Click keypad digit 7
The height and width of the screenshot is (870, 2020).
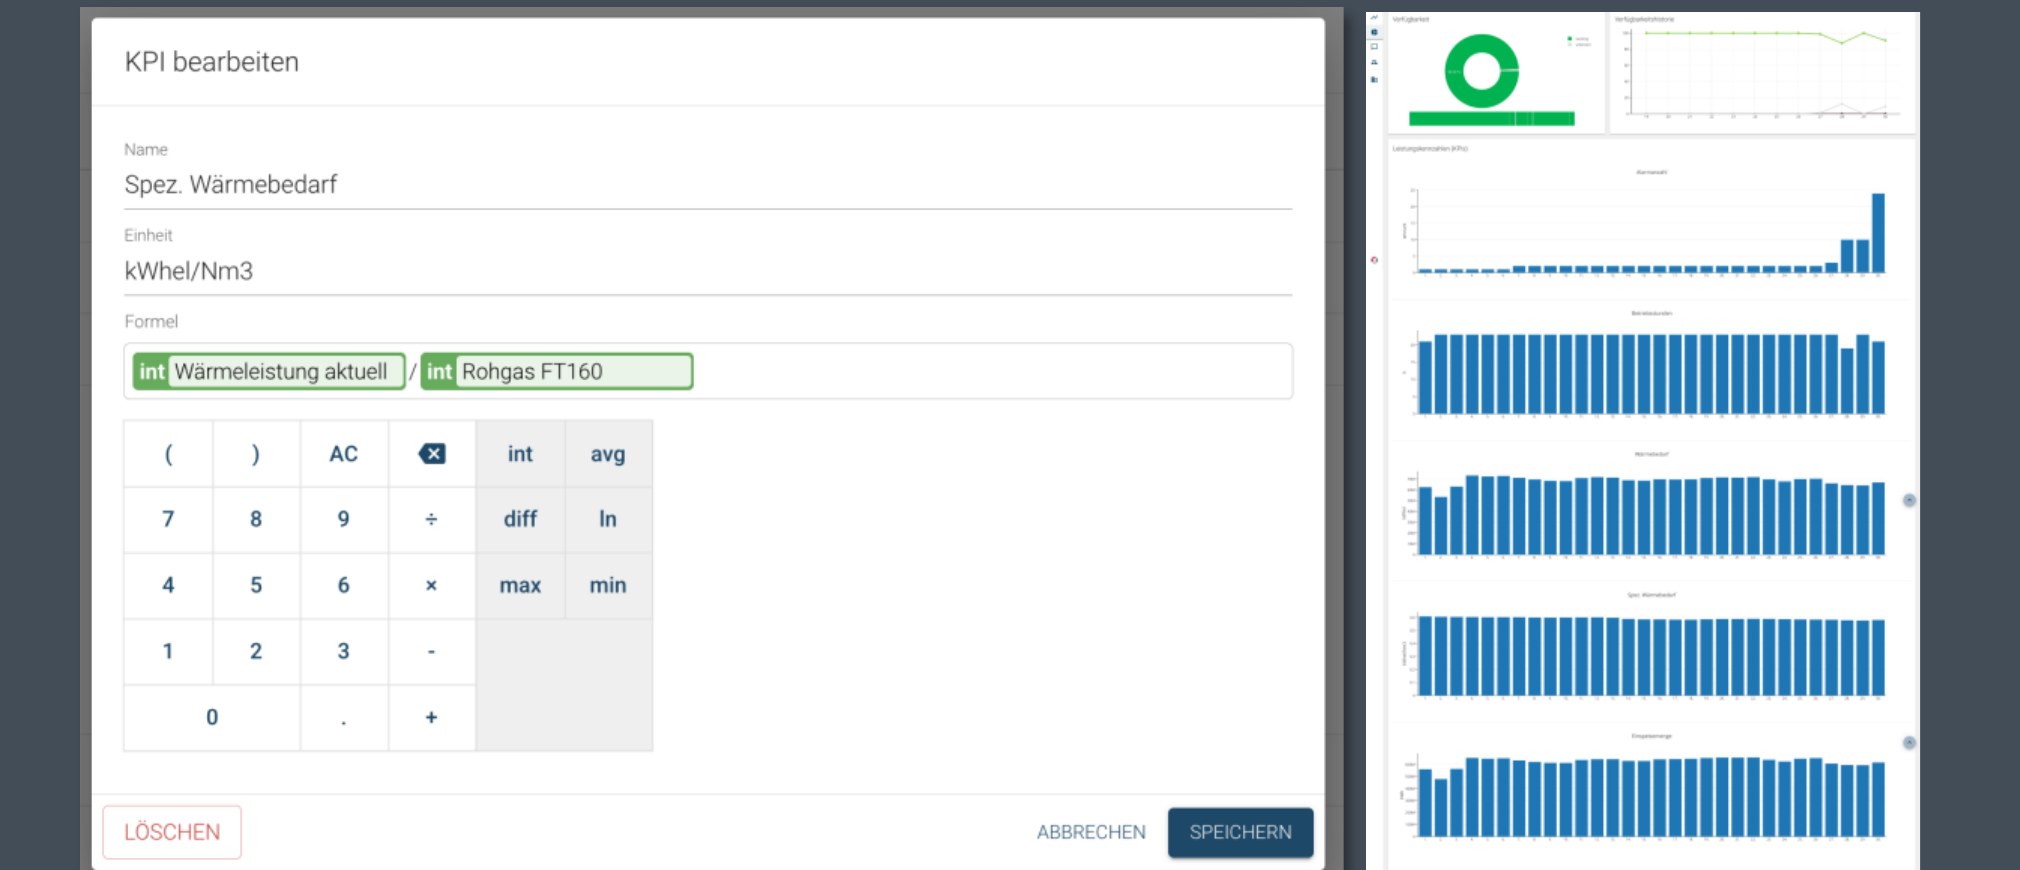[x=168, y=519]
